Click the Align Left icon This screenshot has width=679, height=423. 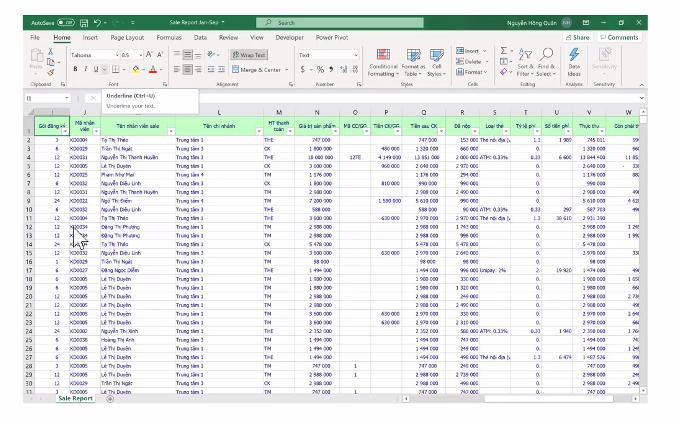pyautogui.click(x=177, y=69)
